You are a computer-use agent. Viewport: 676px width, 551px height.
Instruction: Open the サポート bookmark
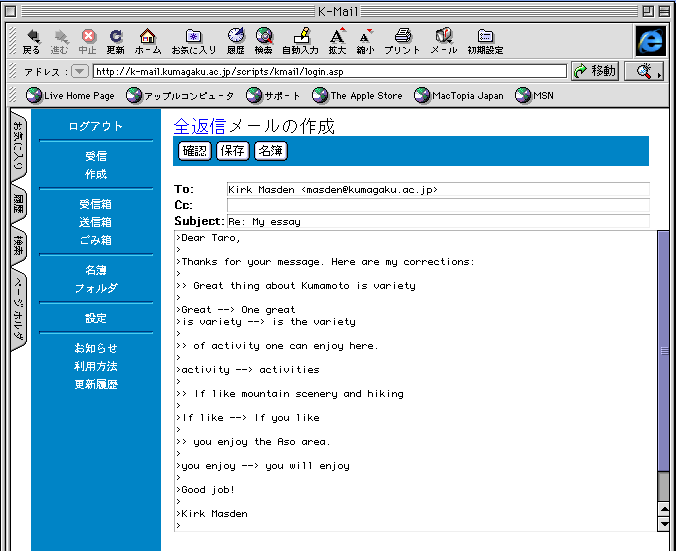[273, 95]
